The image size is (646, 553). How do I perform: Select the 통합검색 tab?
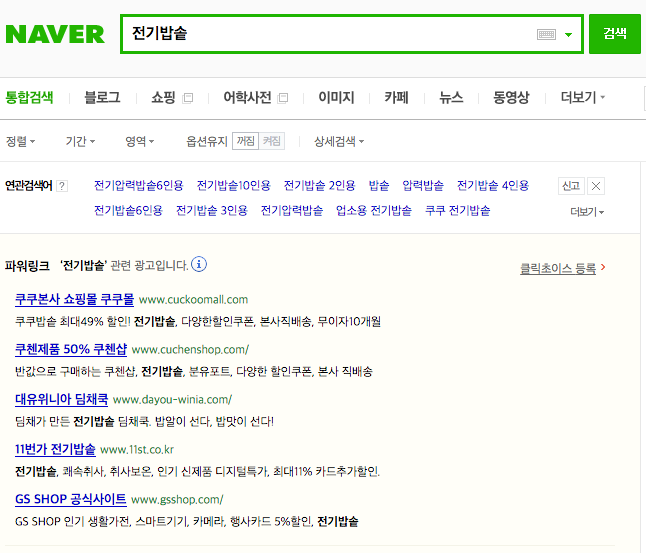pos(29,98)
